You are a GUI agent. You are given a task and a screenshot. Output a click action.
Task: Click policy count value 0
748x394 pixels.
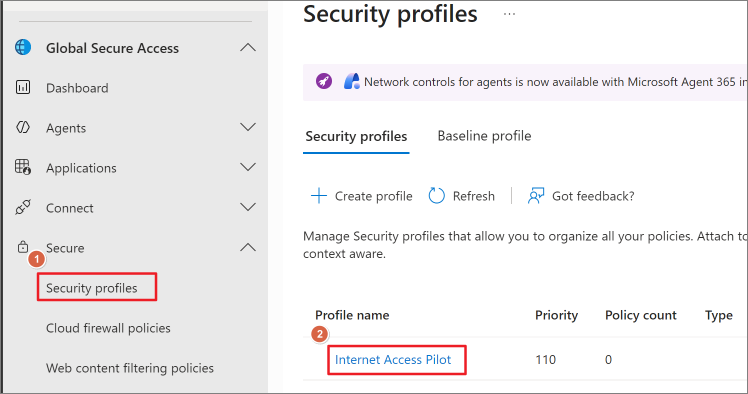[x=608, y=360]
